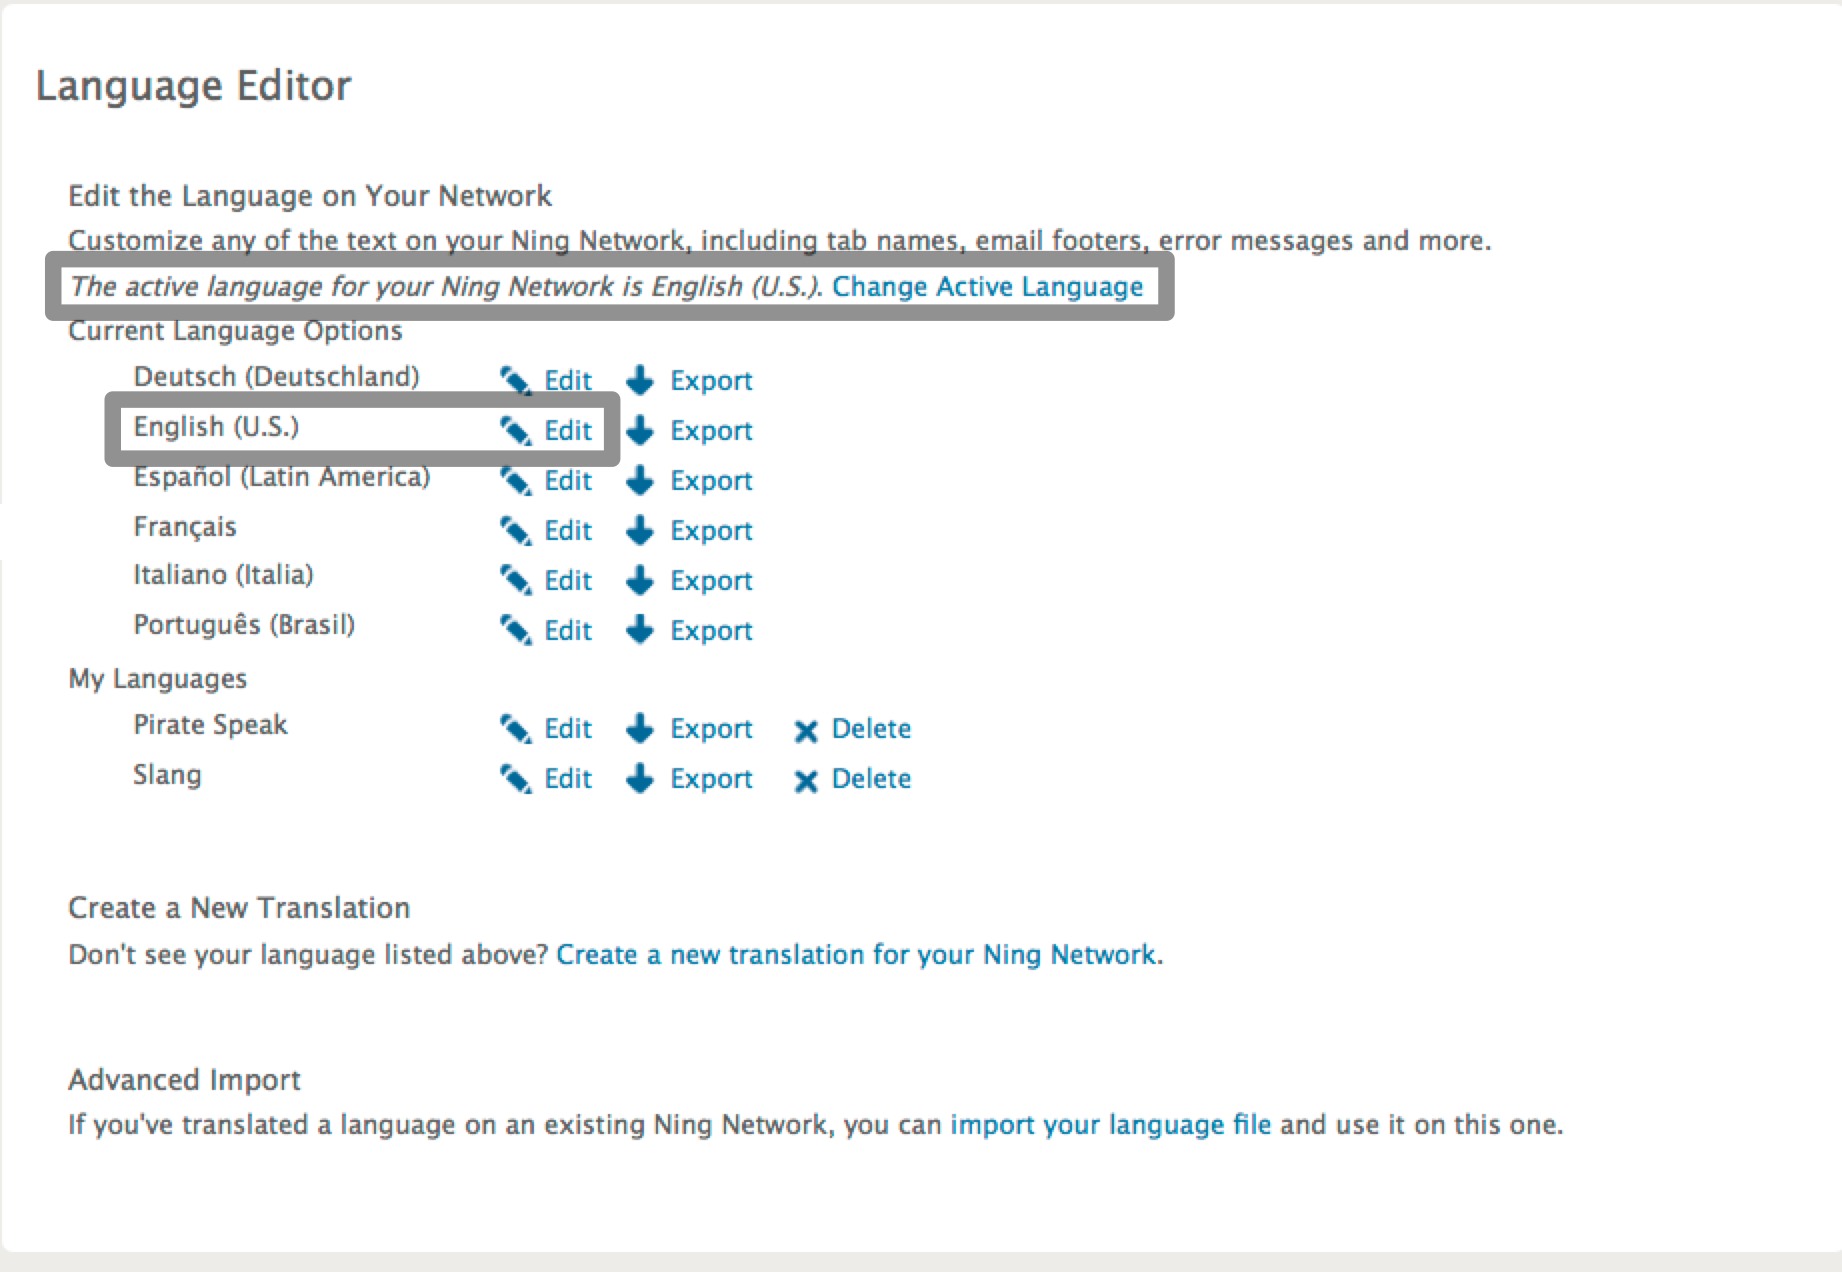Viewport: 1842px width, 1272px height.
Task: Click Export link for Slang
Action: (711, 779)
